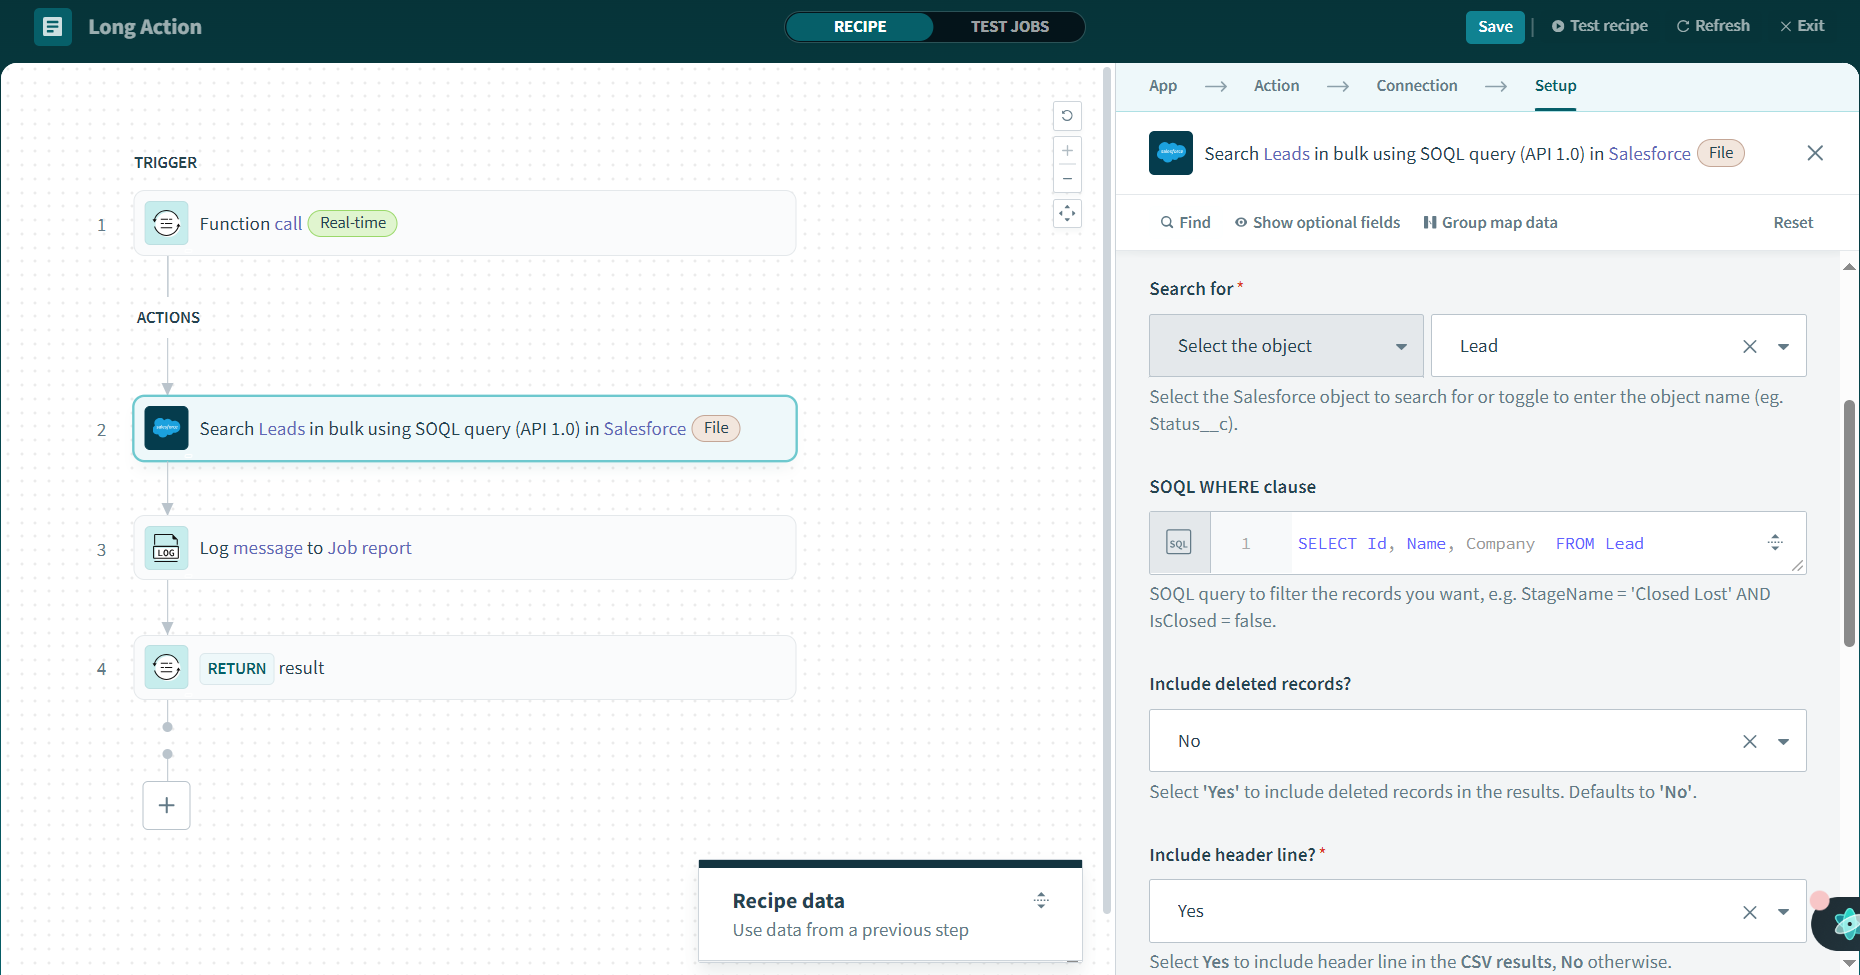Image resolution: width=1860 pixels, height=975 pixels.
Task: Open Include deleted records dropdown arrow
Action: click(1783, 742)
